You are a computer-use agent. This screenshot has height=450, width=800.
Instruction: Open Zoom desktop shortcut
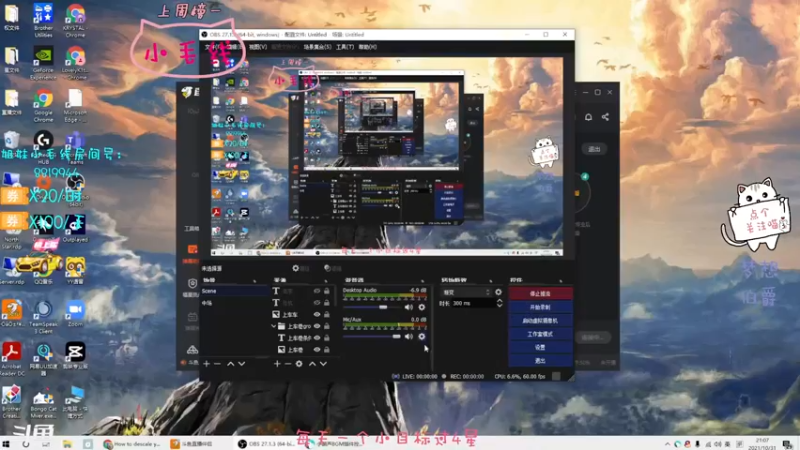[75, 313]
